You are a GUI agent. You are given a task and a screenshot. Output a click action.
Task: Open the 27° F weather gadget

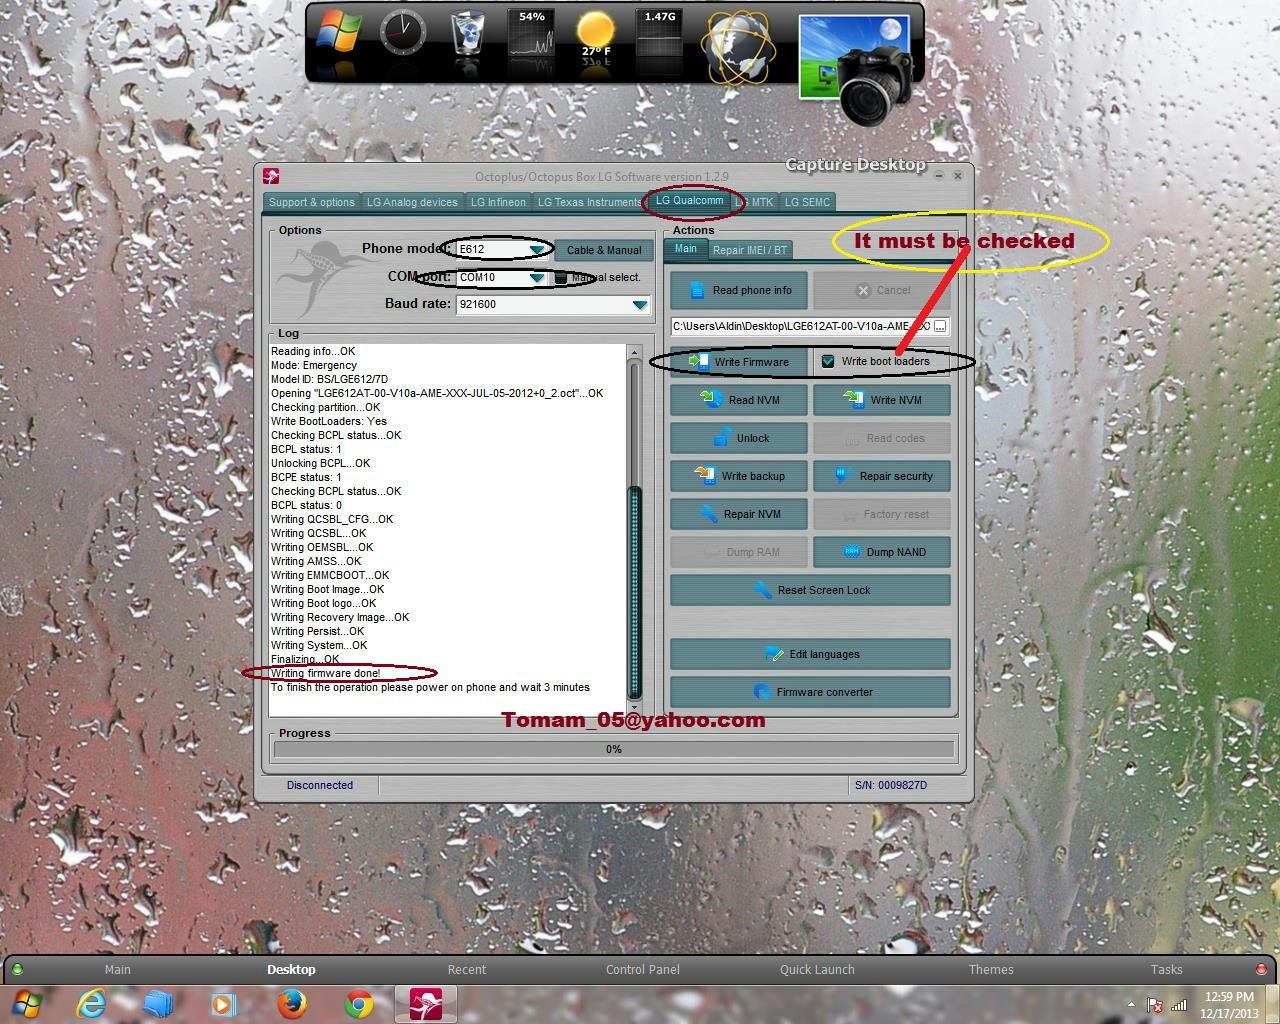tap(595, 34)
